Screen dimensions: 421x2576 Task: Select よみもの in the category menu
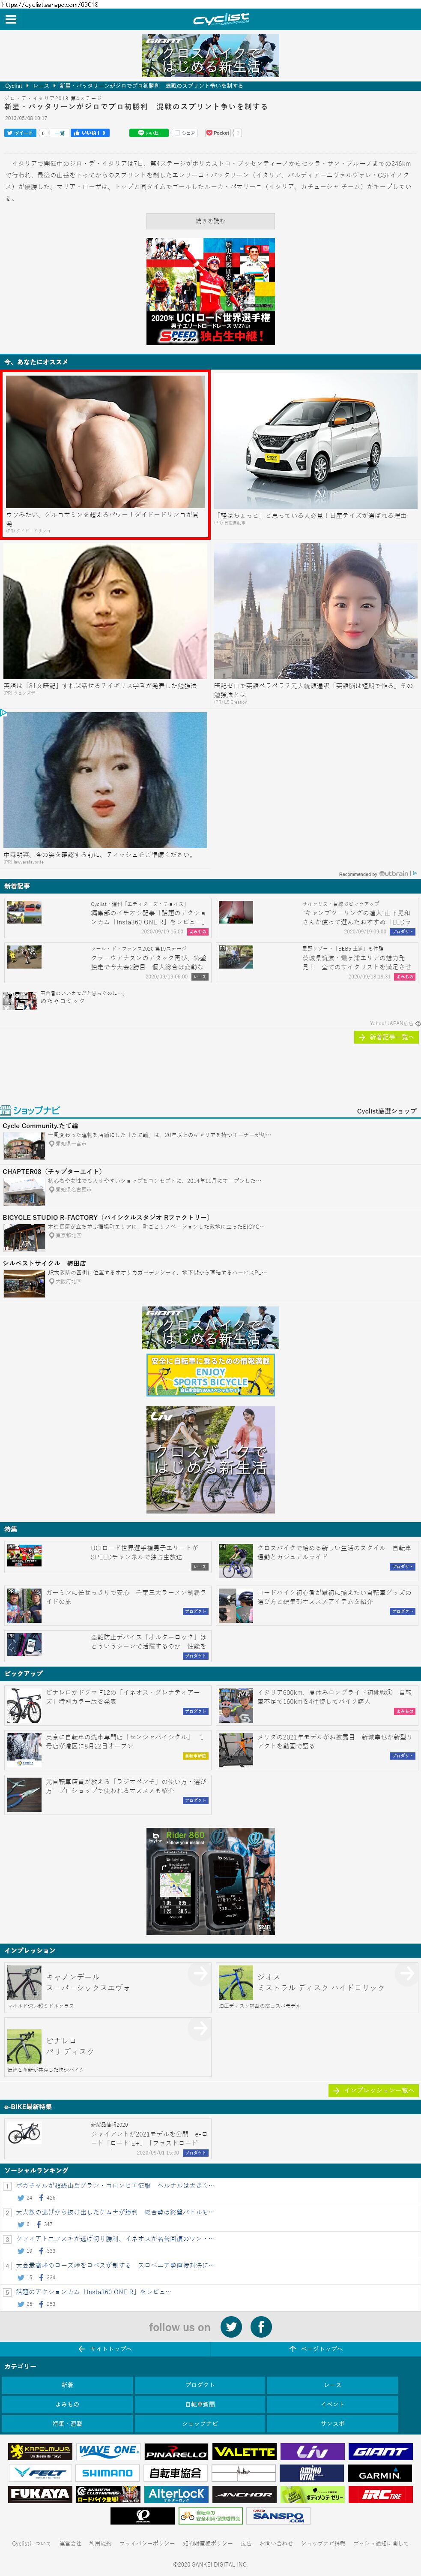tap(67, 2404)
